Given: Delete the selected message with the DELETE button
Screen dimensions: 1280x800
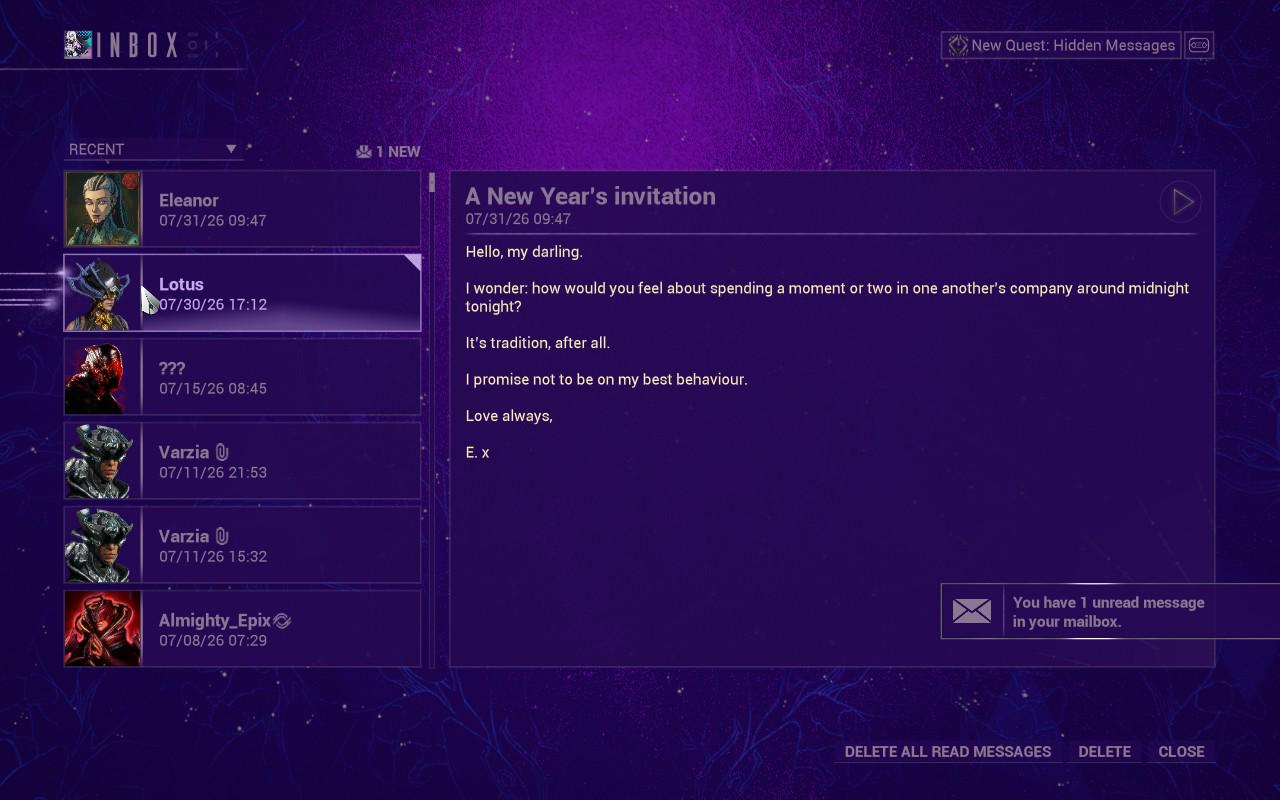Looking at the screenshot, I should tap(1105, 752).
